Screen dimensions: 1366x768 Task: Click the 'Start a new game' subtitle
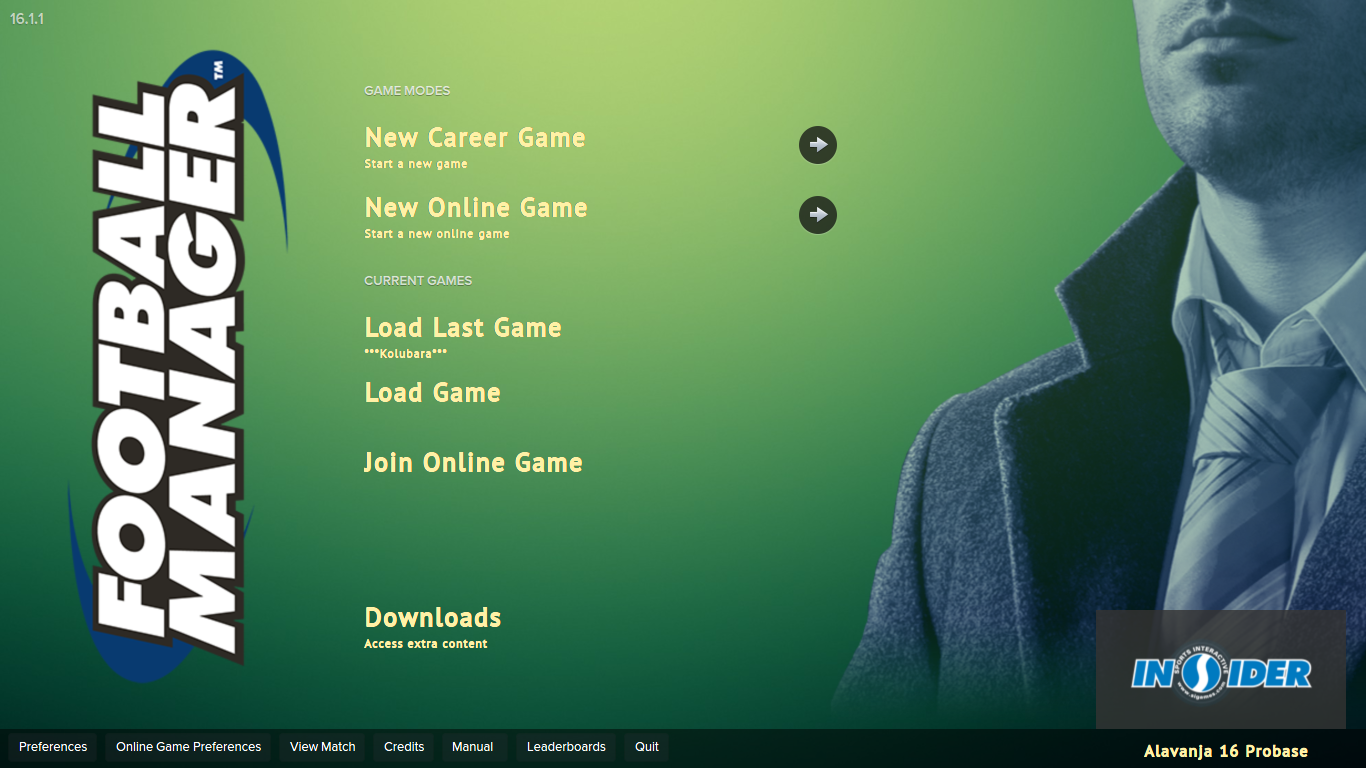pos(416,164)
